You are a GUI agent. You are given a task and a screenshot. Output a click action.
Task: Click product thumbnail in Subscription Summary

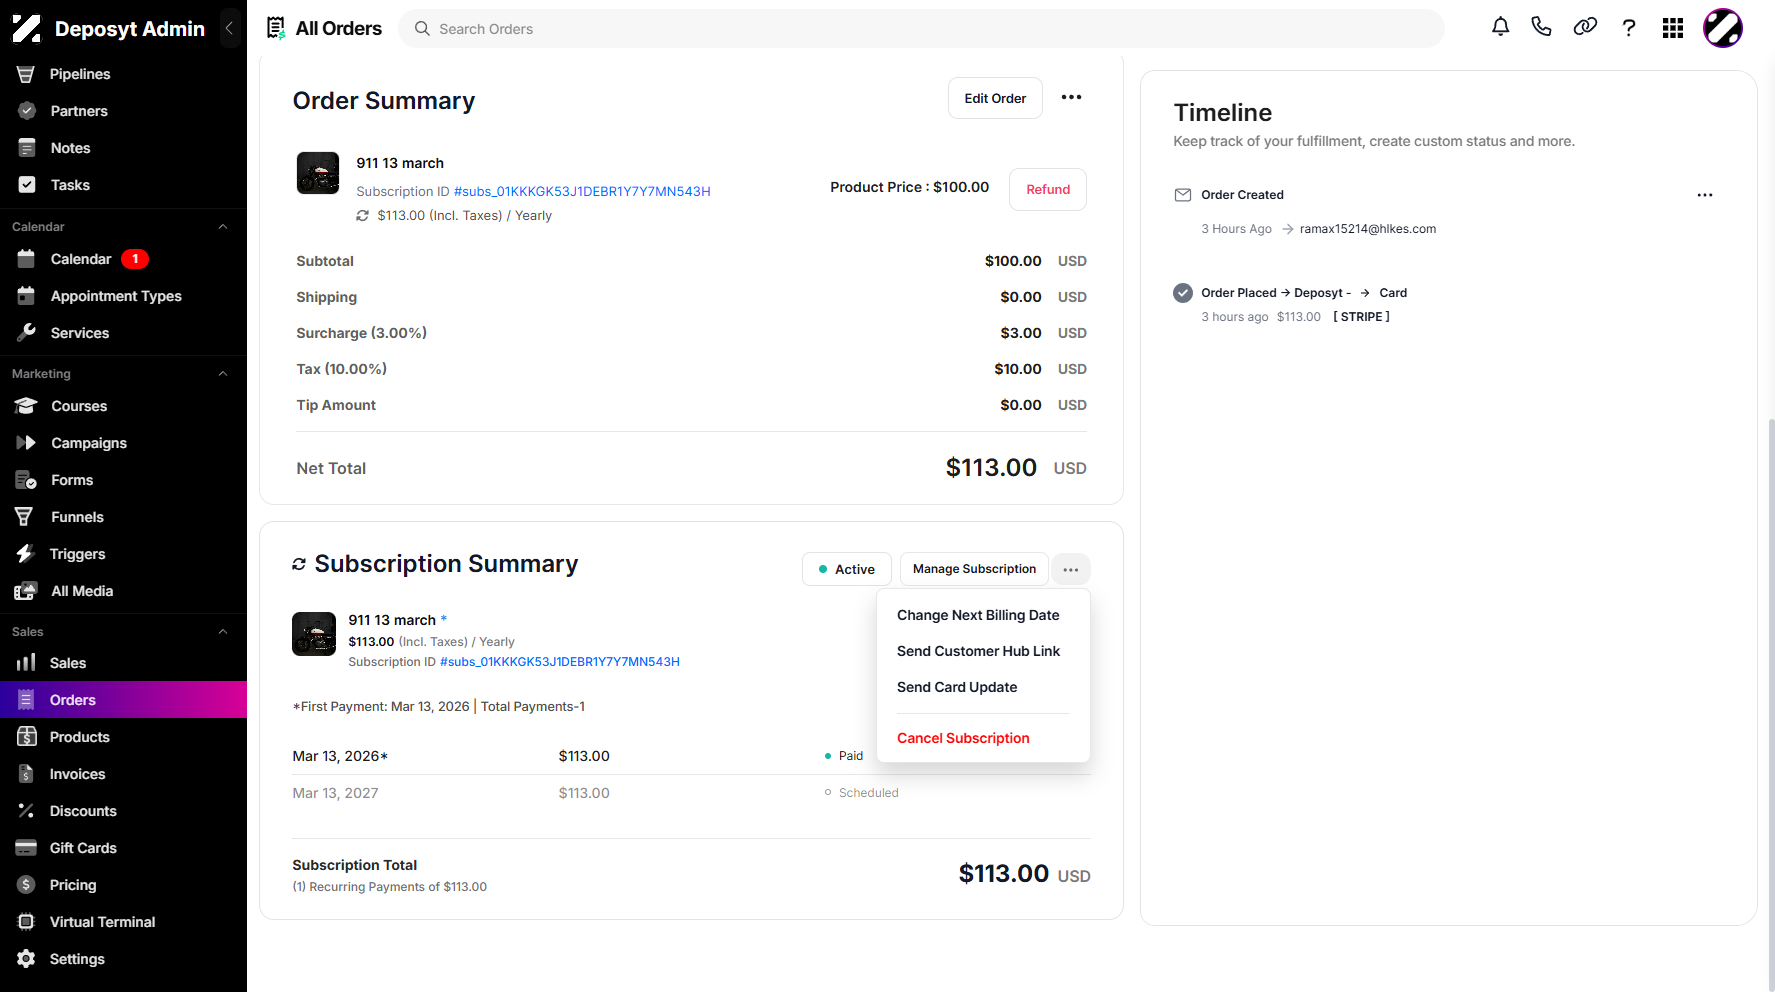314,634
